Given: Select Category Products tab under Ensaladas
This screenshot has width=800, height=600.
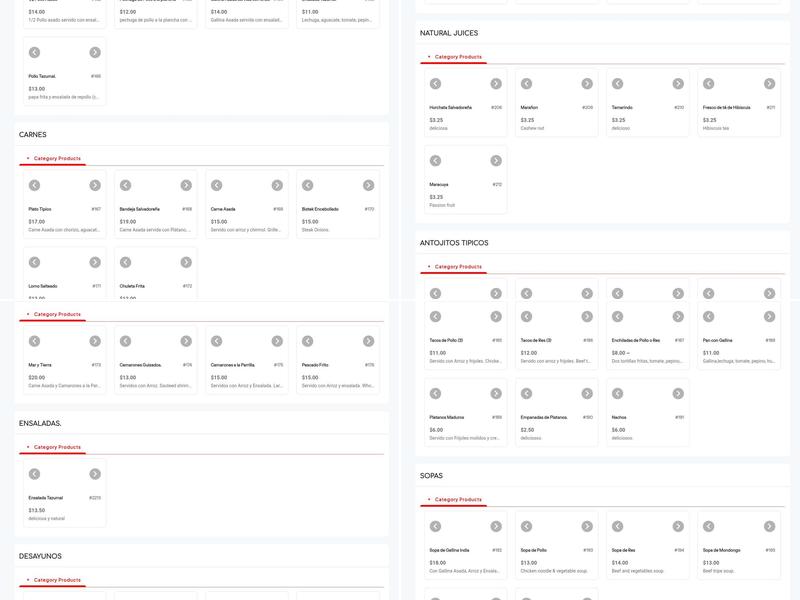Looking at the screenshot, I should 57,447.
